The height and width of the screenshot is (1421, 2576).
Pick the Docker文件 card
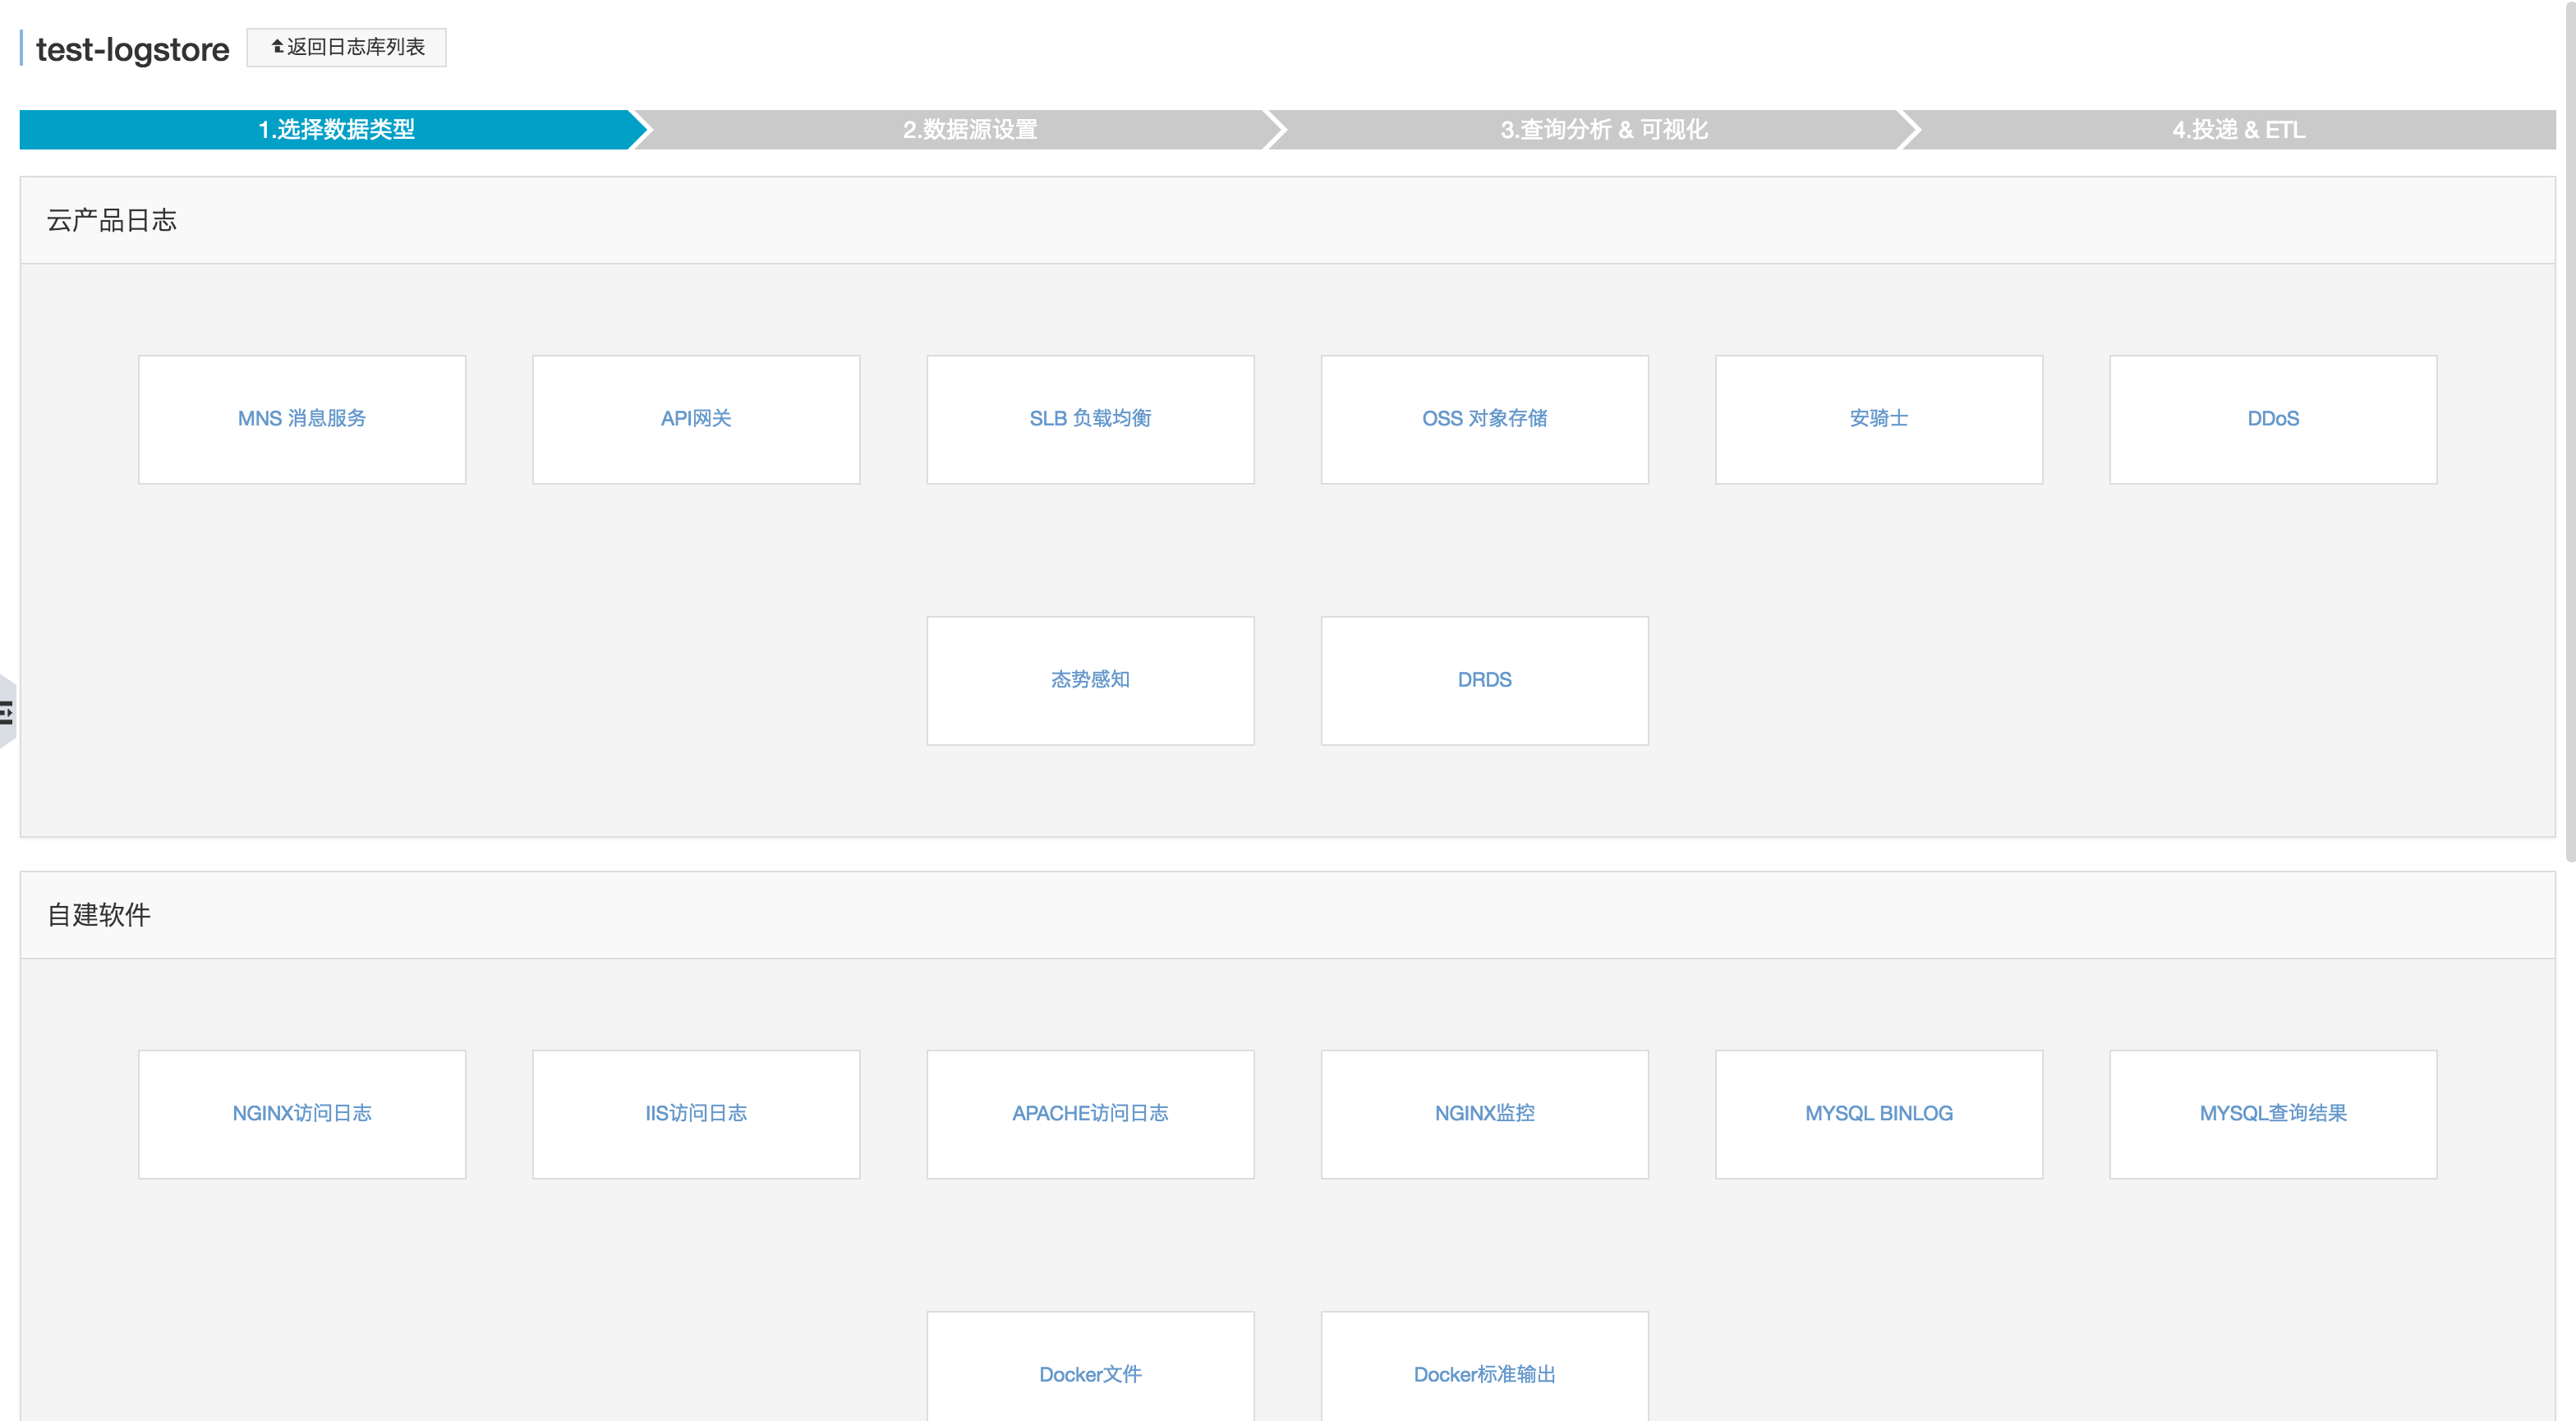pos(1090,1368)
